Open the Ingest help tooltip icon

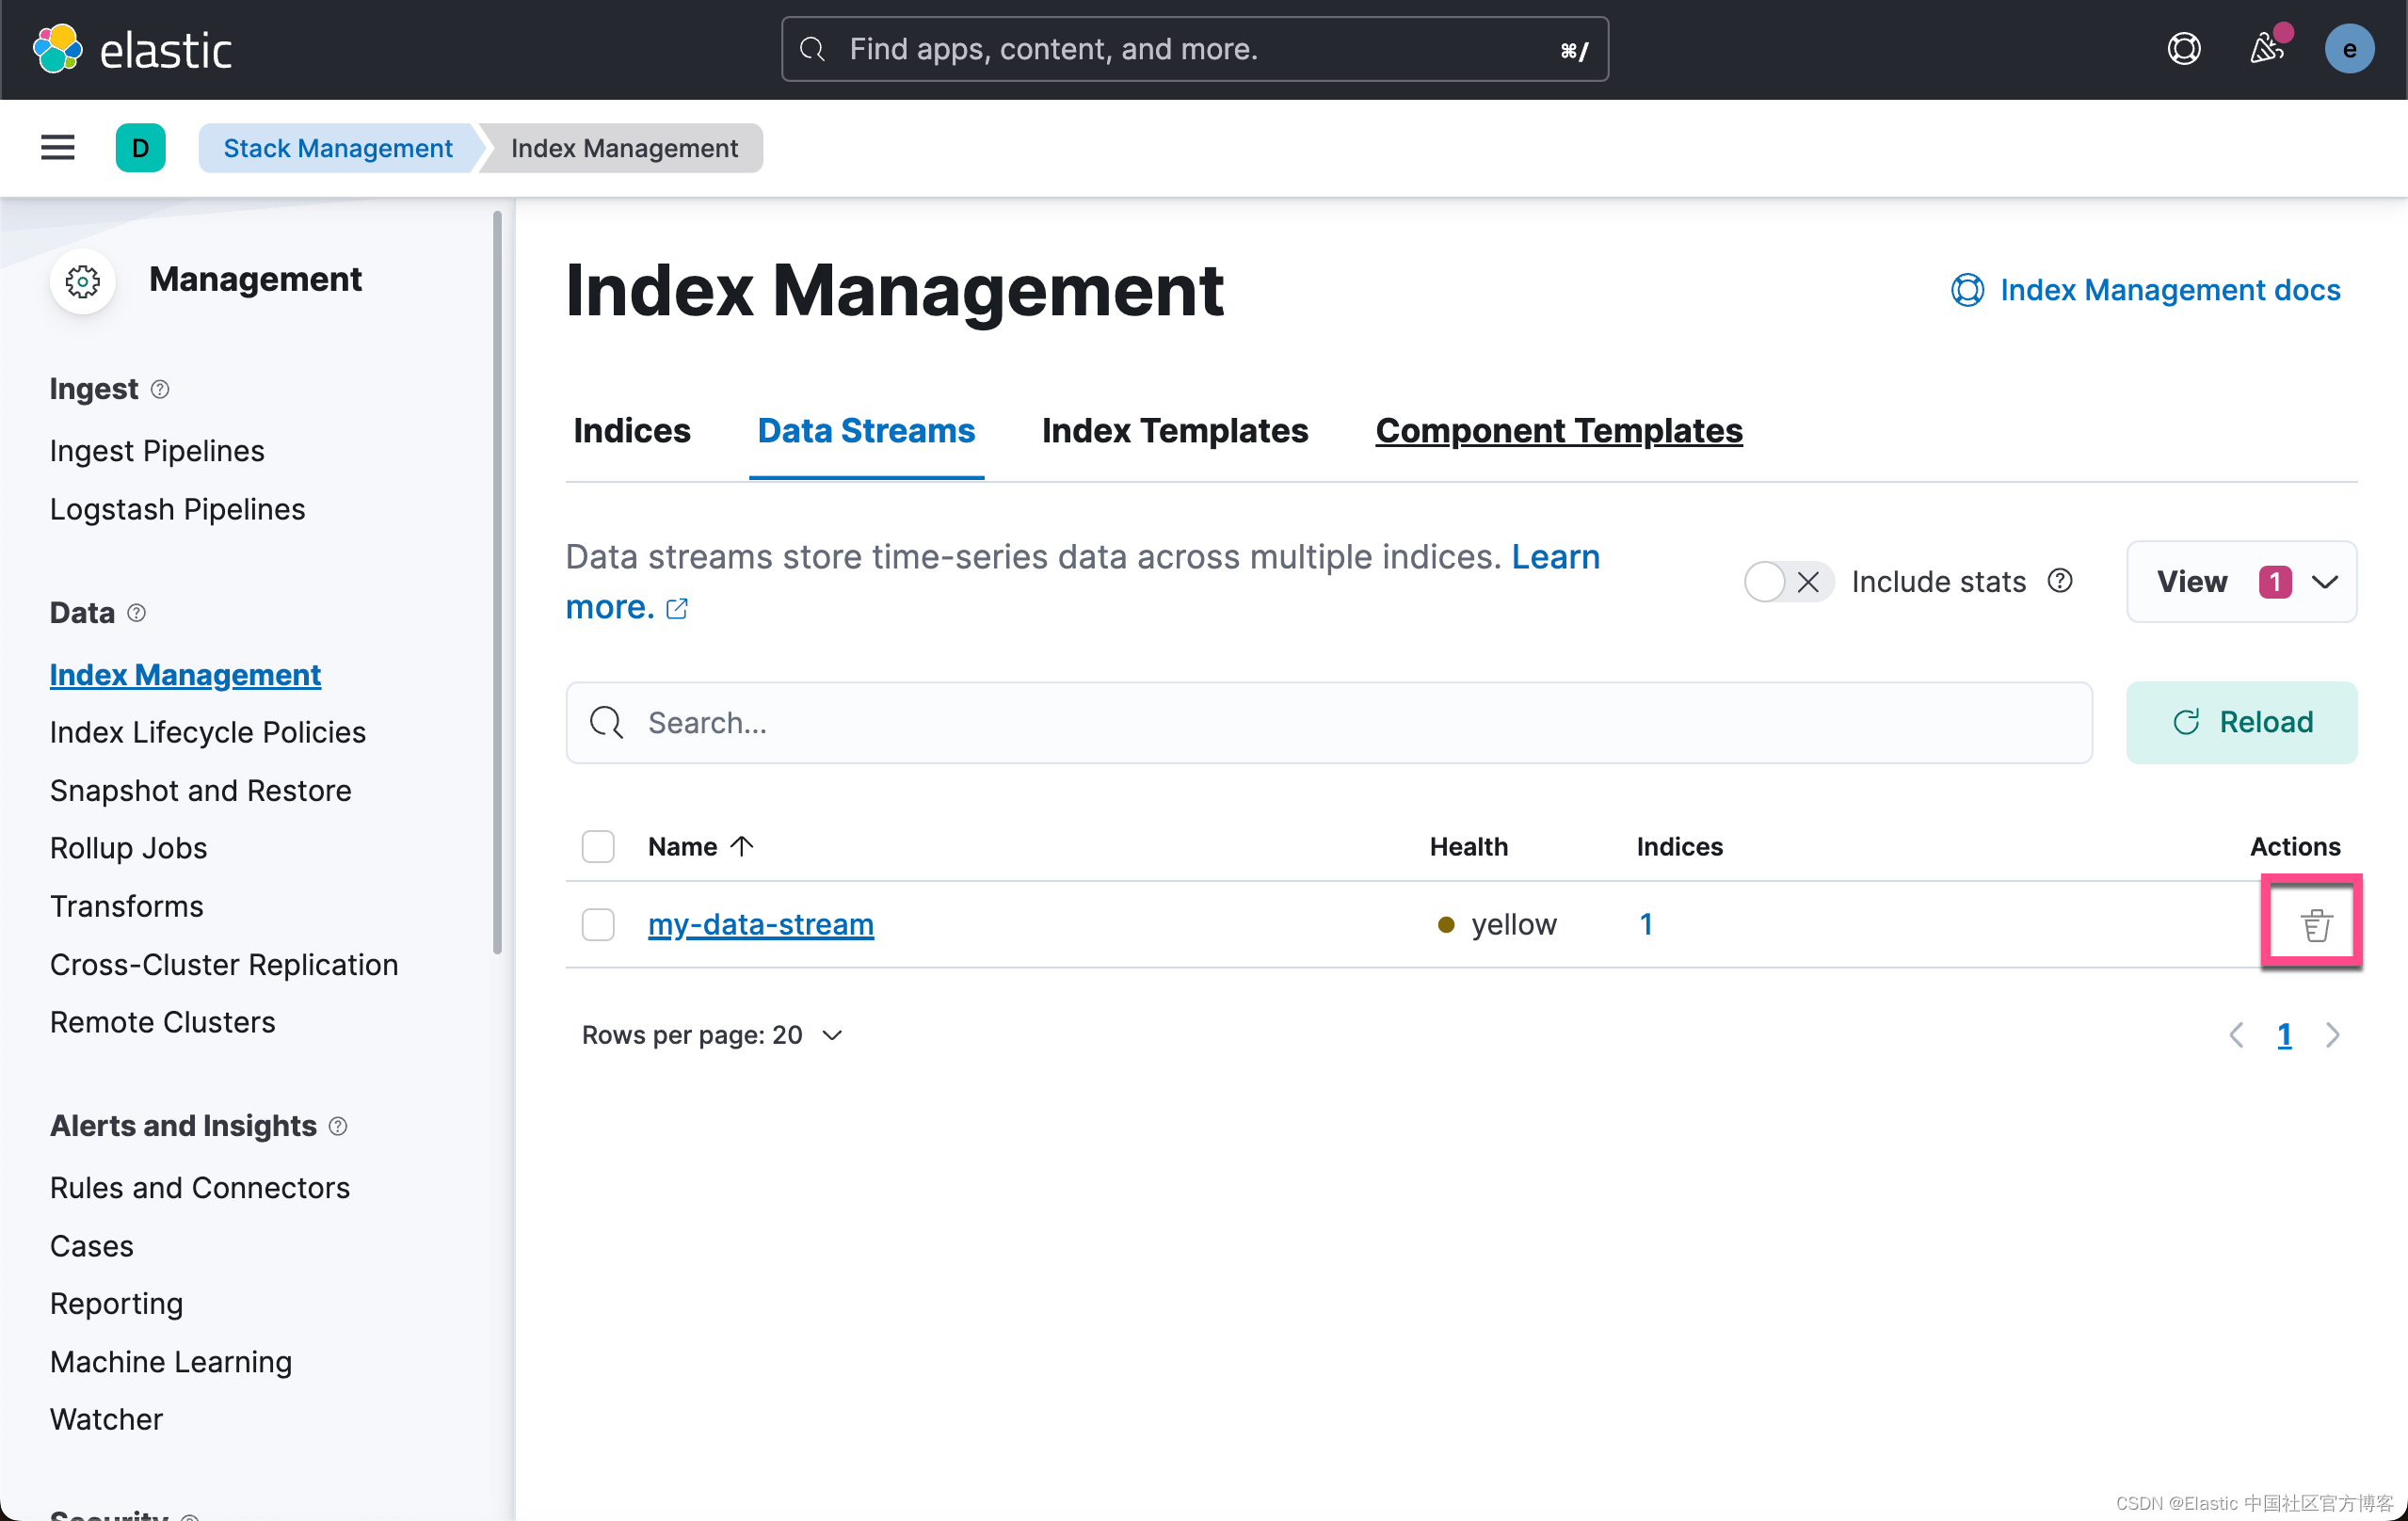(x=160, y=389)
